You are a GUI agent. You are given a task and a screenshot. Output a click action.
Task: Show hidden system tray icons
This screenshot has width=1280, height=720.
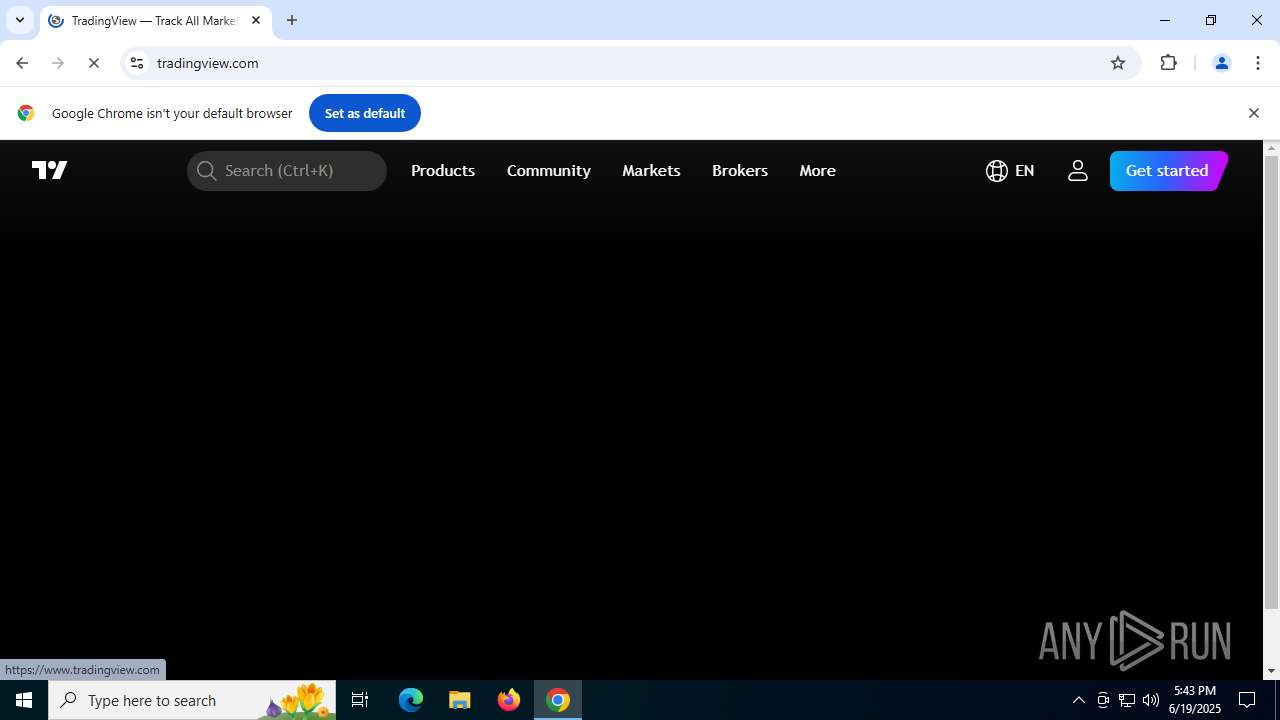pos(1078,700)
